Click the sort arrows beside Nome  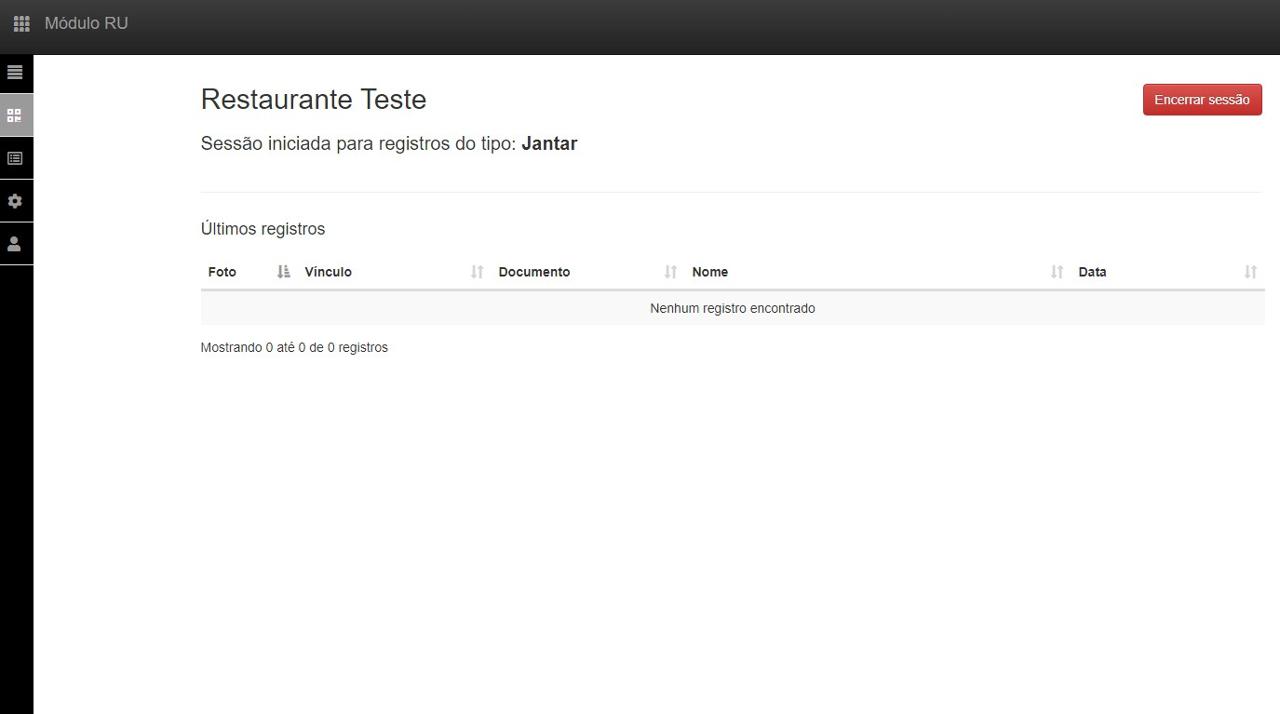coord(1057,272)
